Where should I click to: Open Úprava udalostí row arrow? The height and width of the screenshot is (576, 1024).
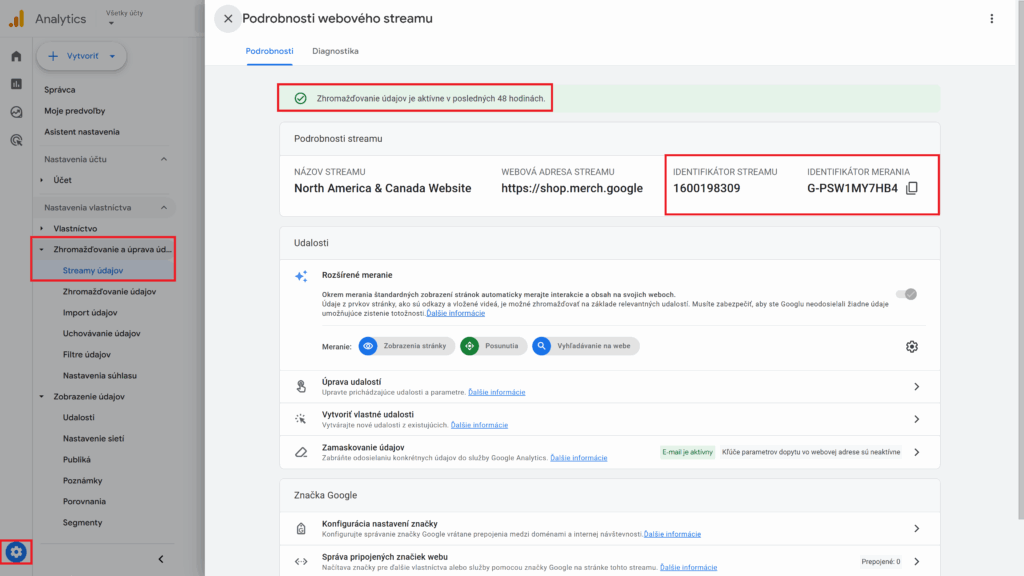click(x=917, y=387)
